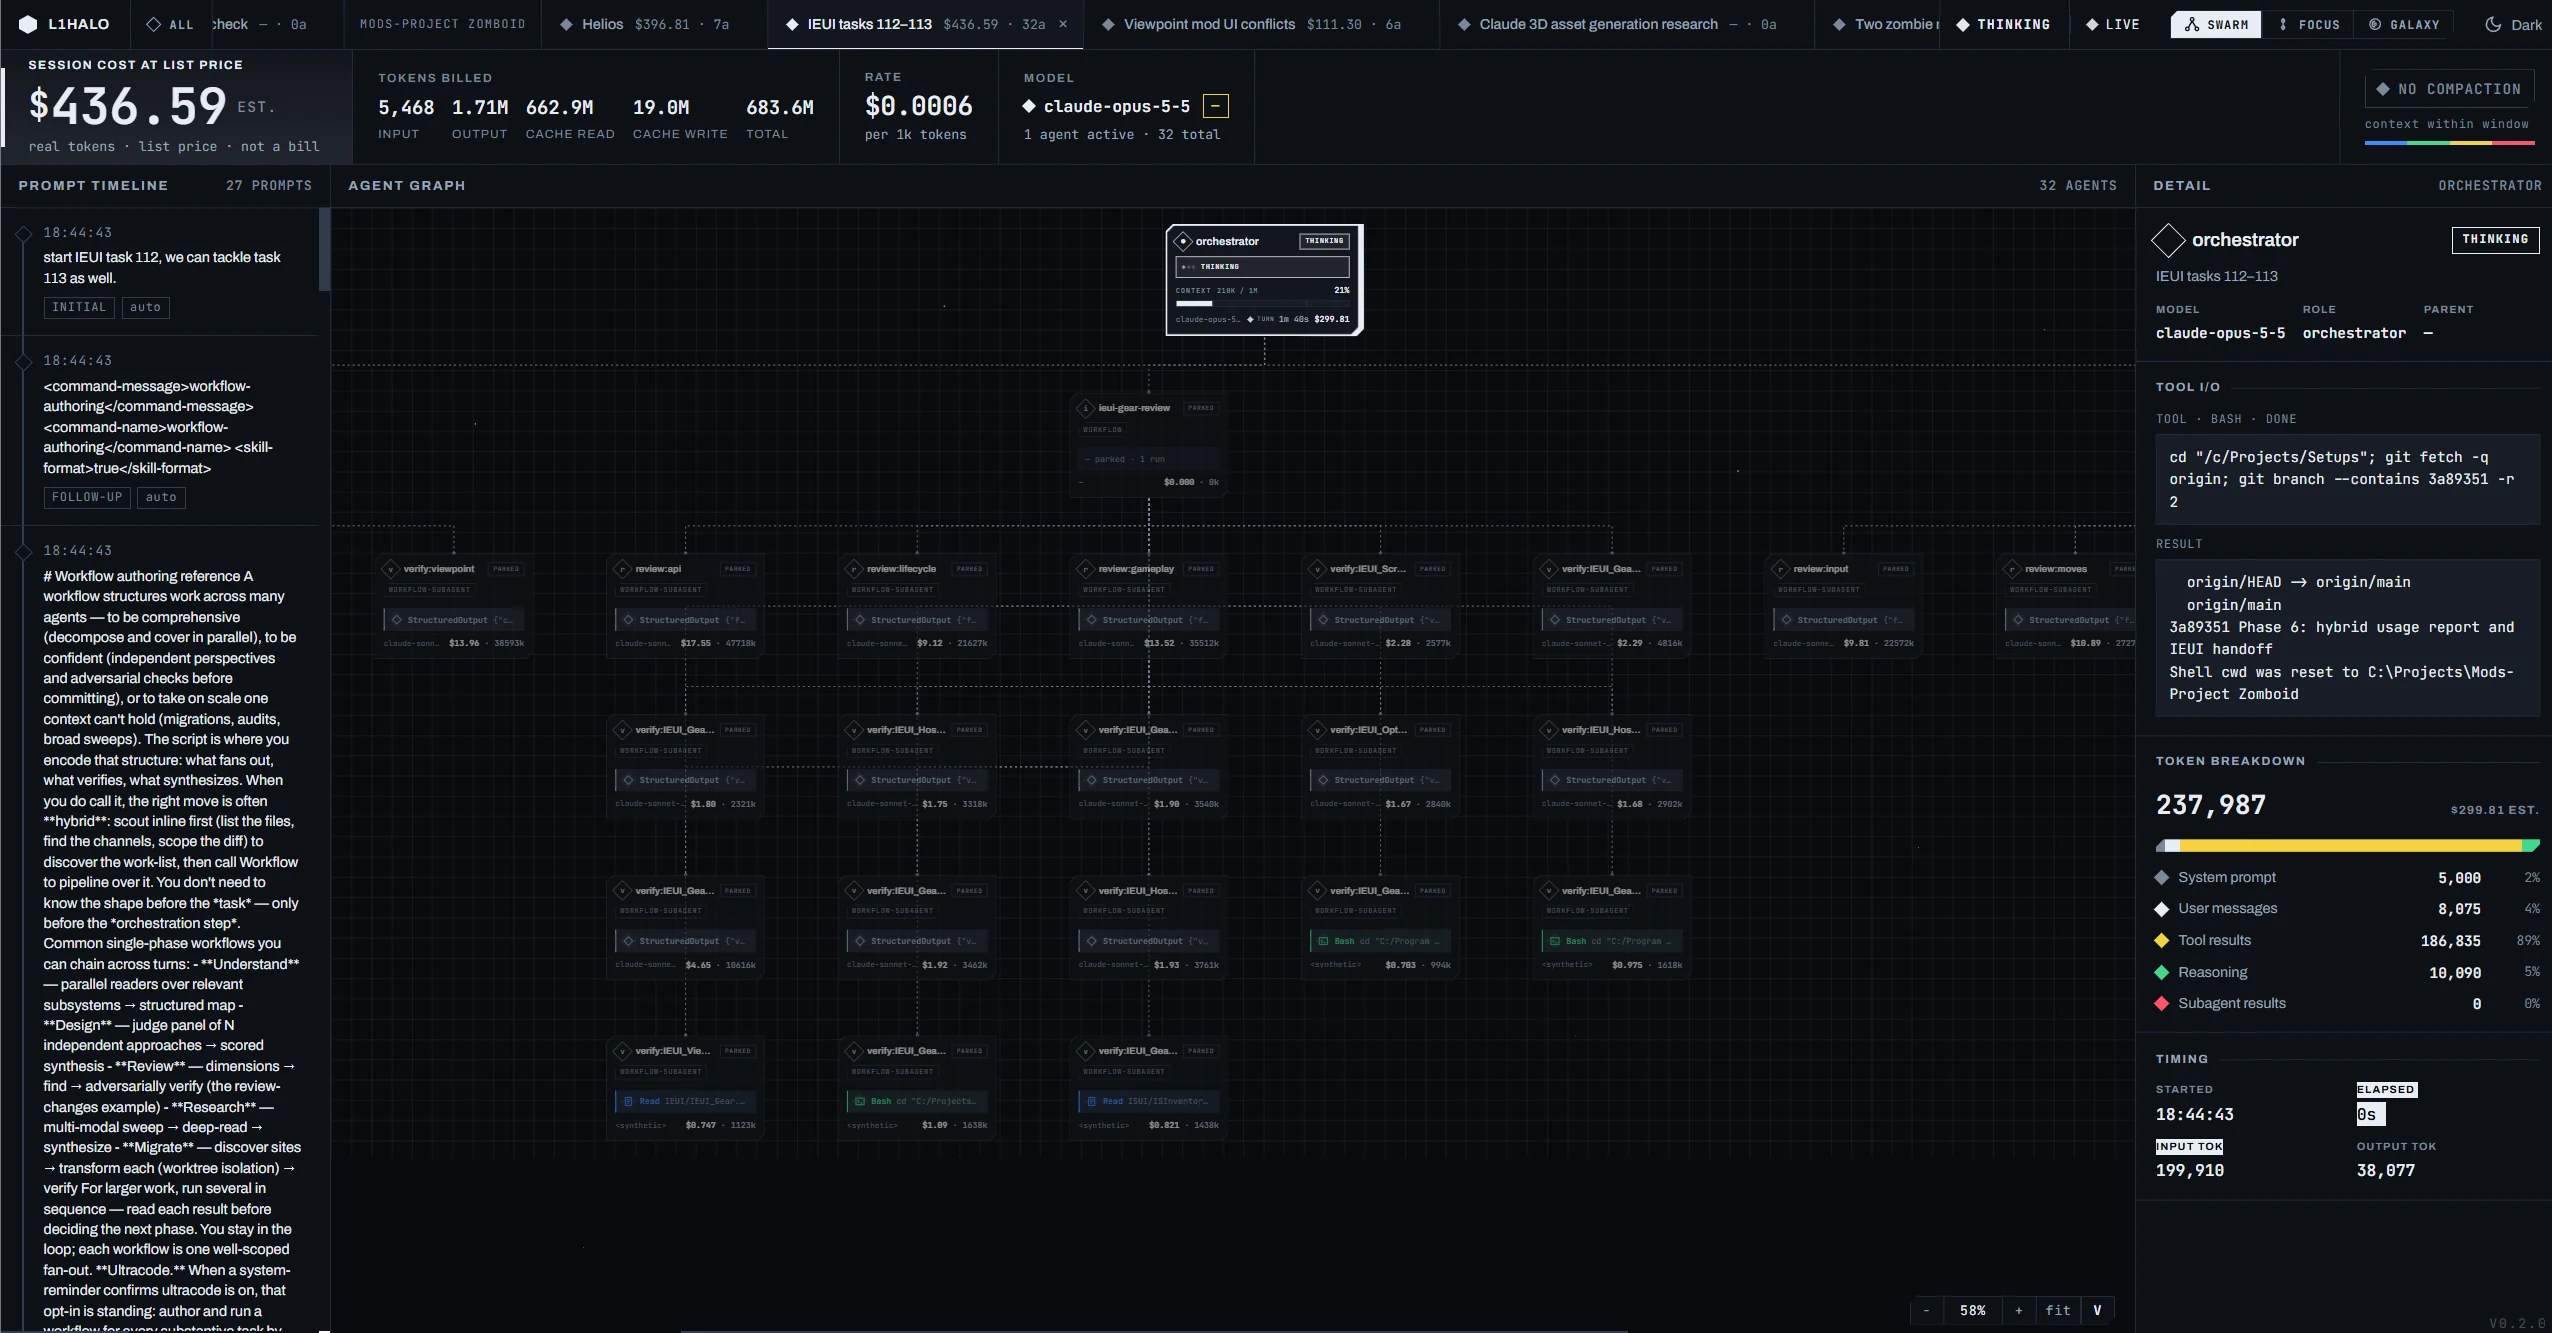Click the r icon on review:lifecycle node
Viewport: 2552px width, 1333px height.
[854, 569]
